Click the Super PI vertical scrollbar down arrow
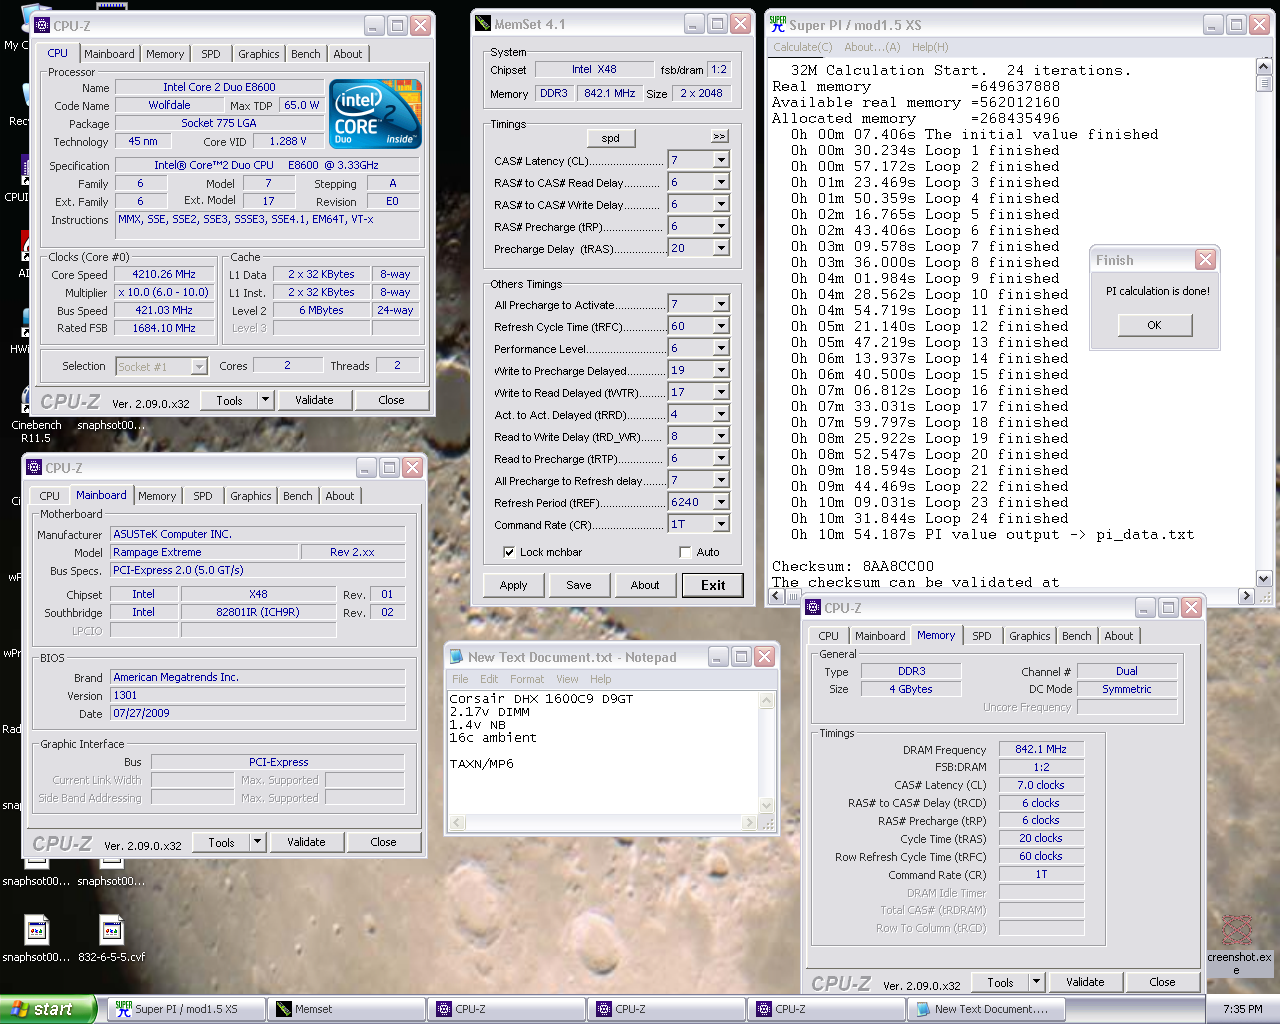1280x1024 pixels. click(x=1264, y=578)
